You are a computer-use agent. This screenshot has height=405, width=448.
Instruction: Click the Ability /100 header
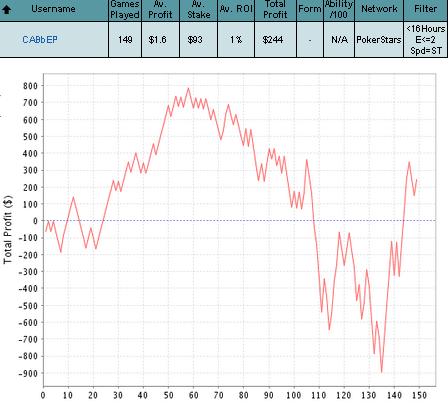click(x=339, y=9)
